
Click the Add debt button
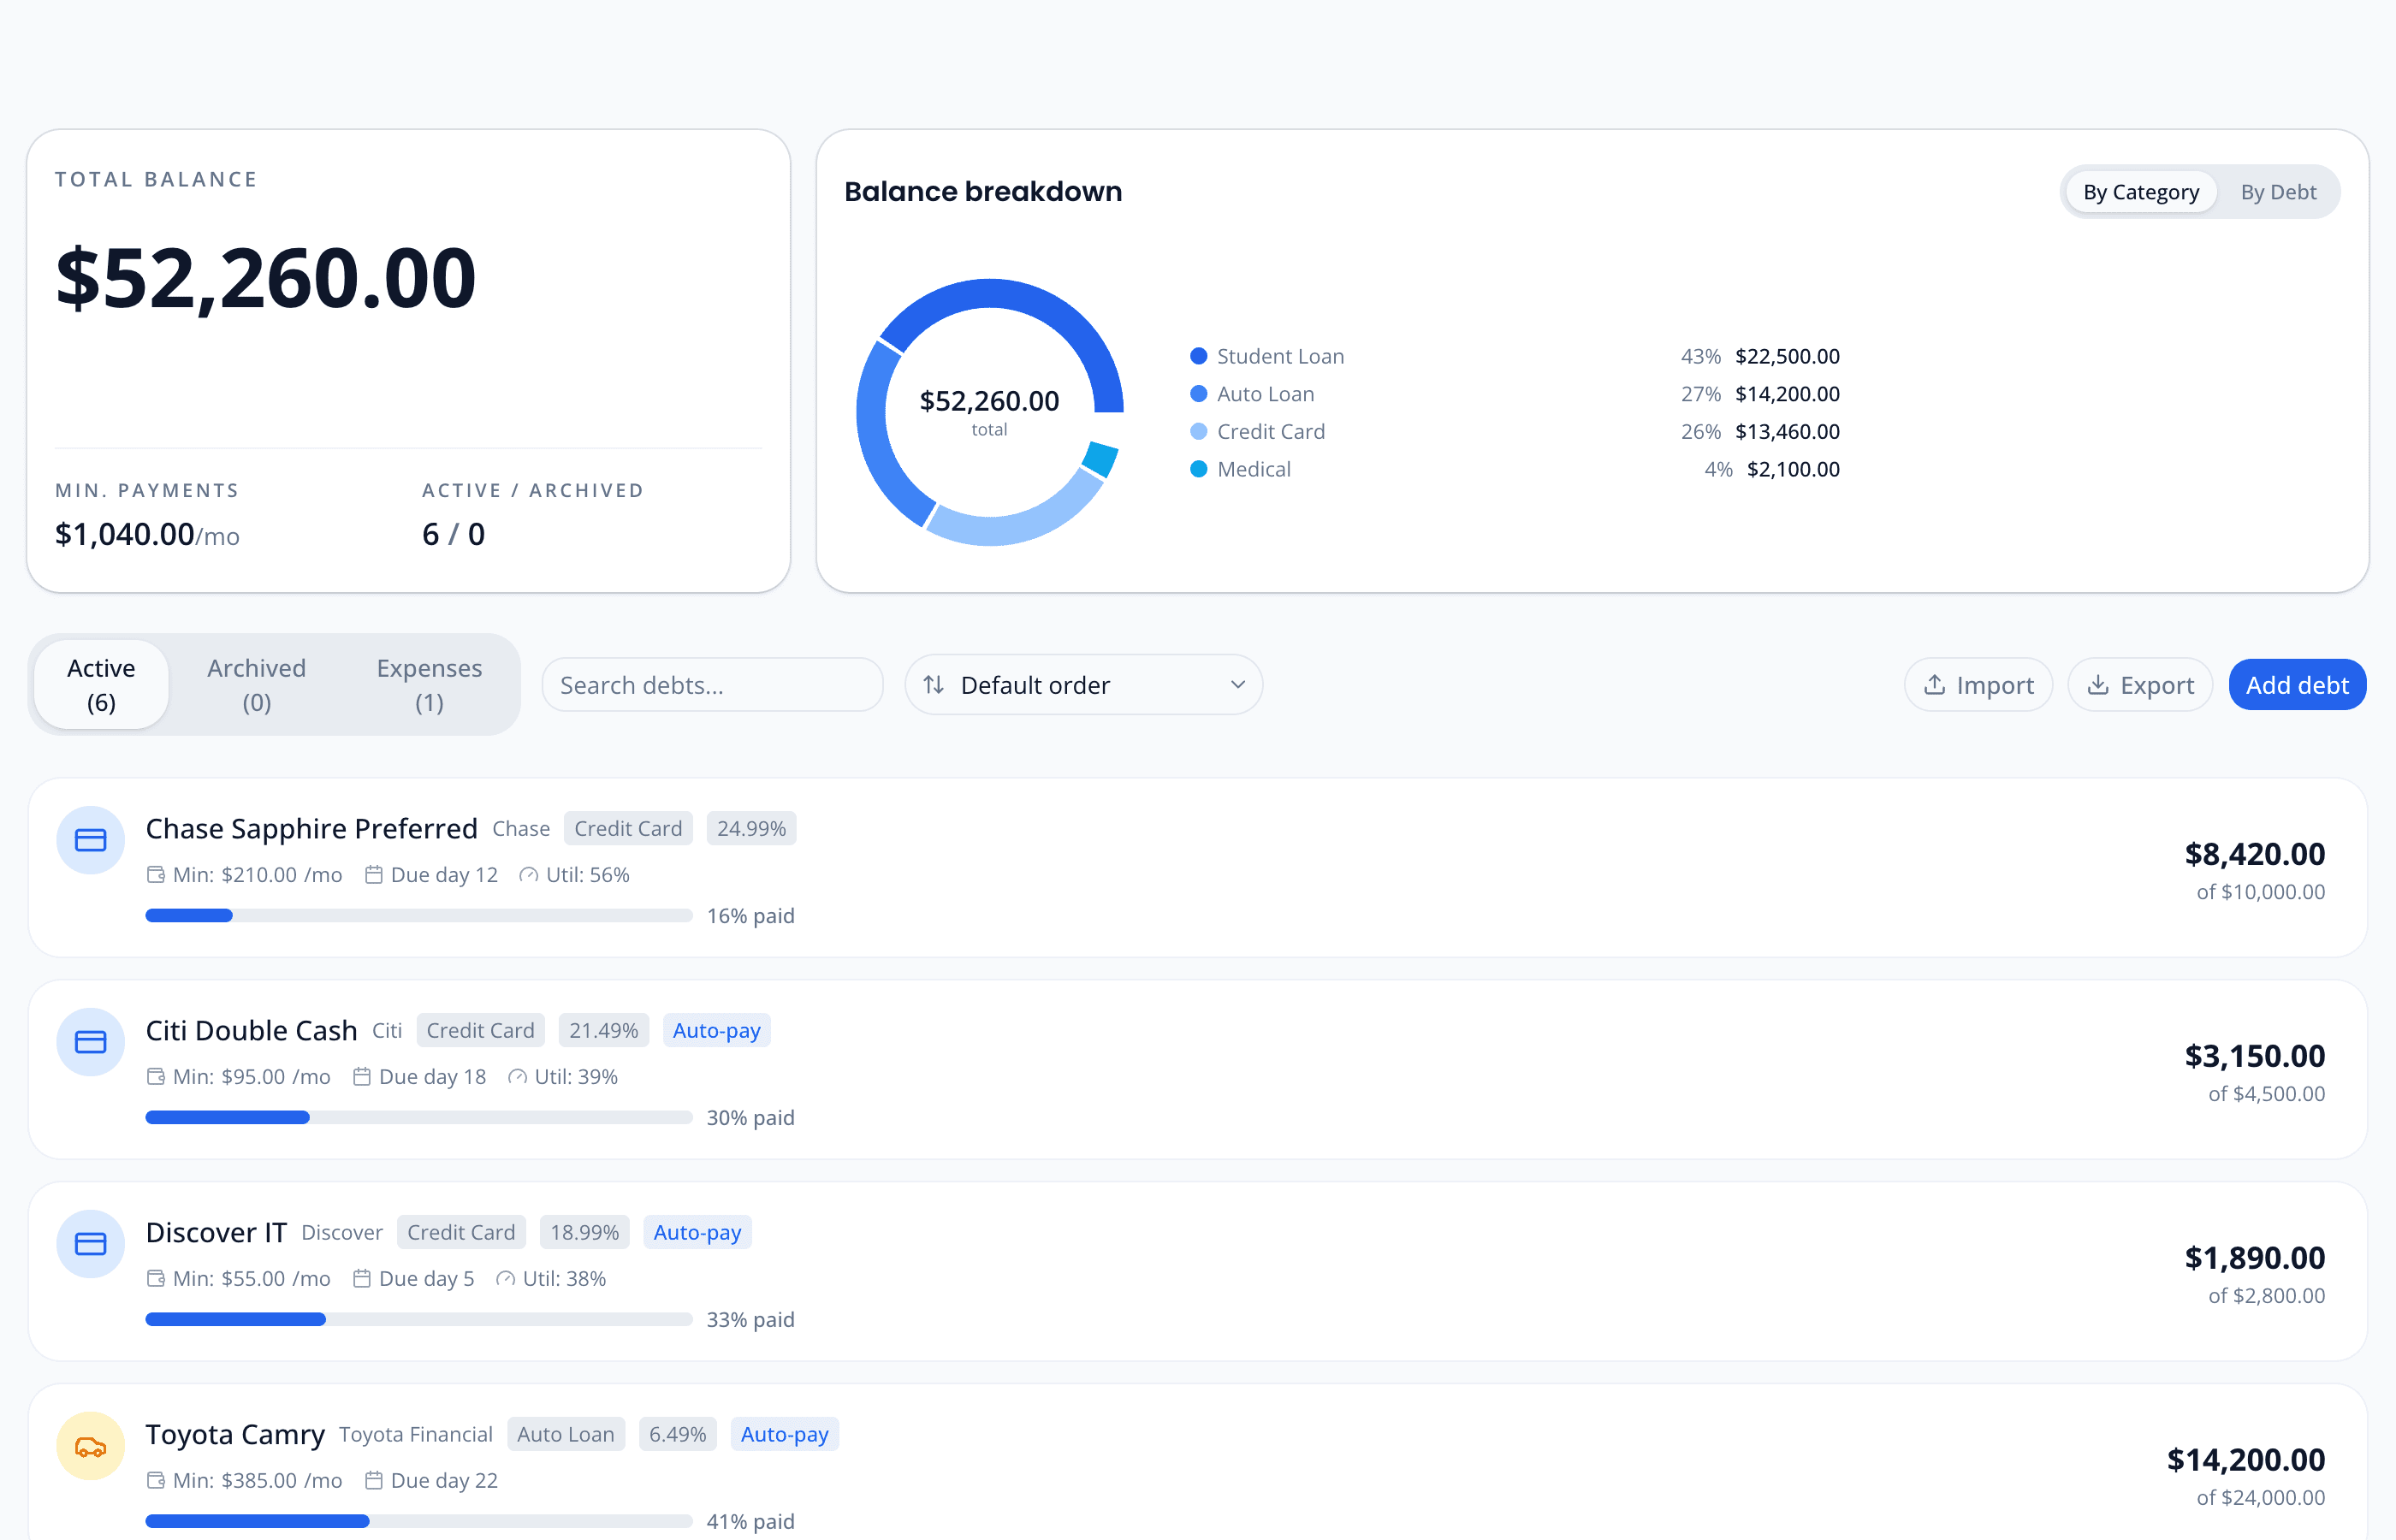pos(2297,684)
